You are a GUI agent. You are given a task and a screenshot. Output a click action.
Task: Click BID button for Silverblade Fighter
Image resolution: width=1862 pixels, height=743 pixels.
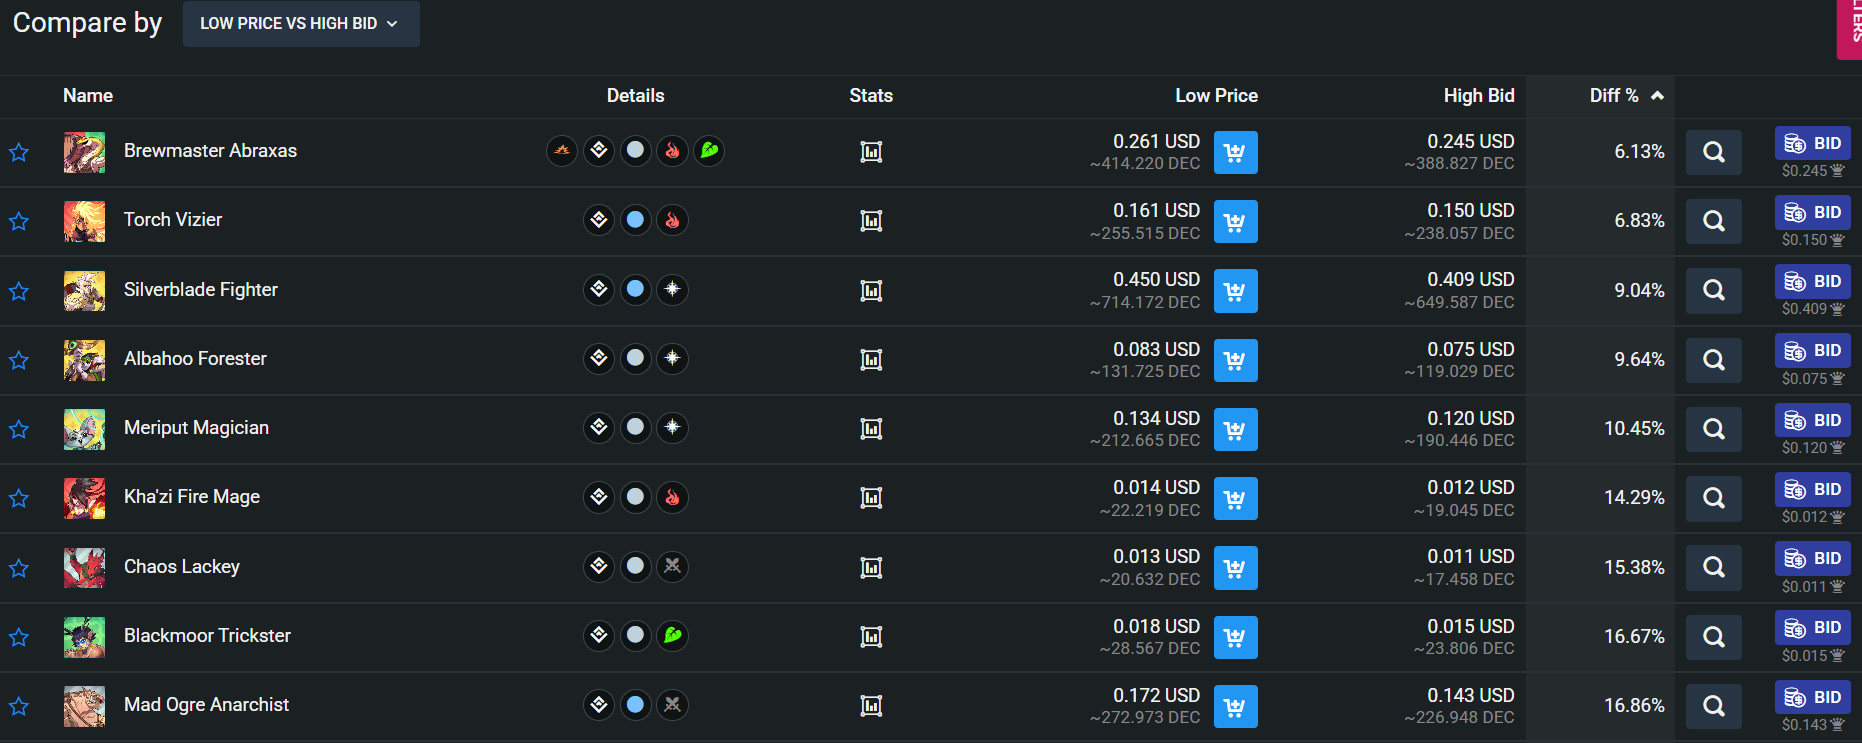(x=1812, y=282)
